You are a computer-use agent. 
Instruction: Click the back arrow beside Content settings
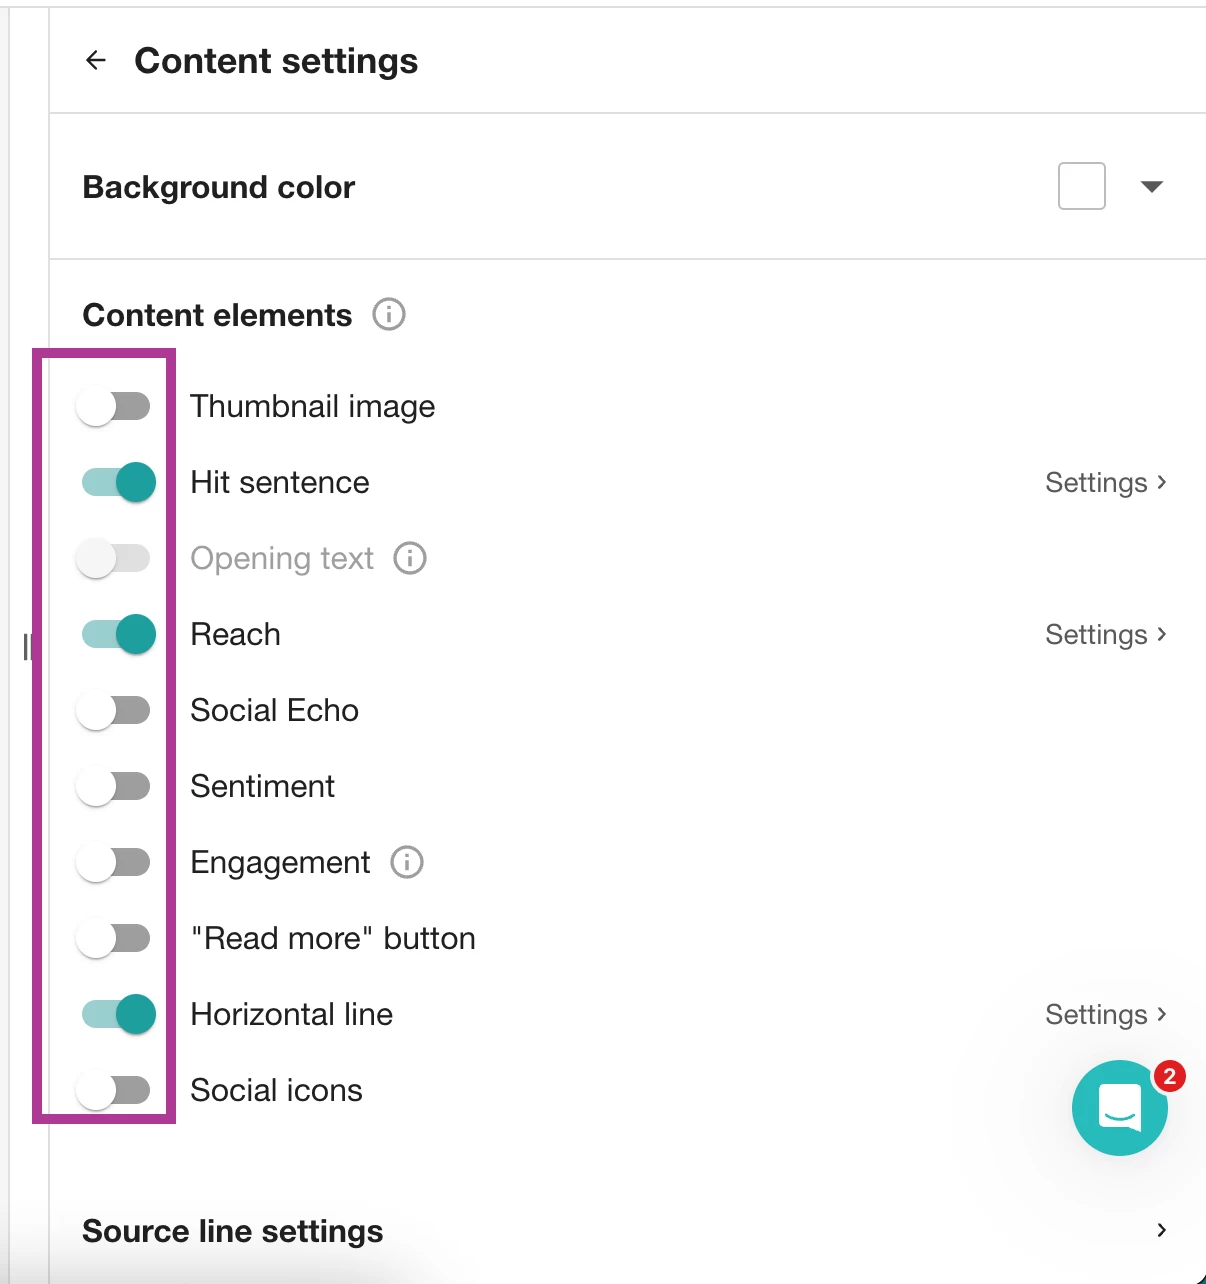[96, 61]
